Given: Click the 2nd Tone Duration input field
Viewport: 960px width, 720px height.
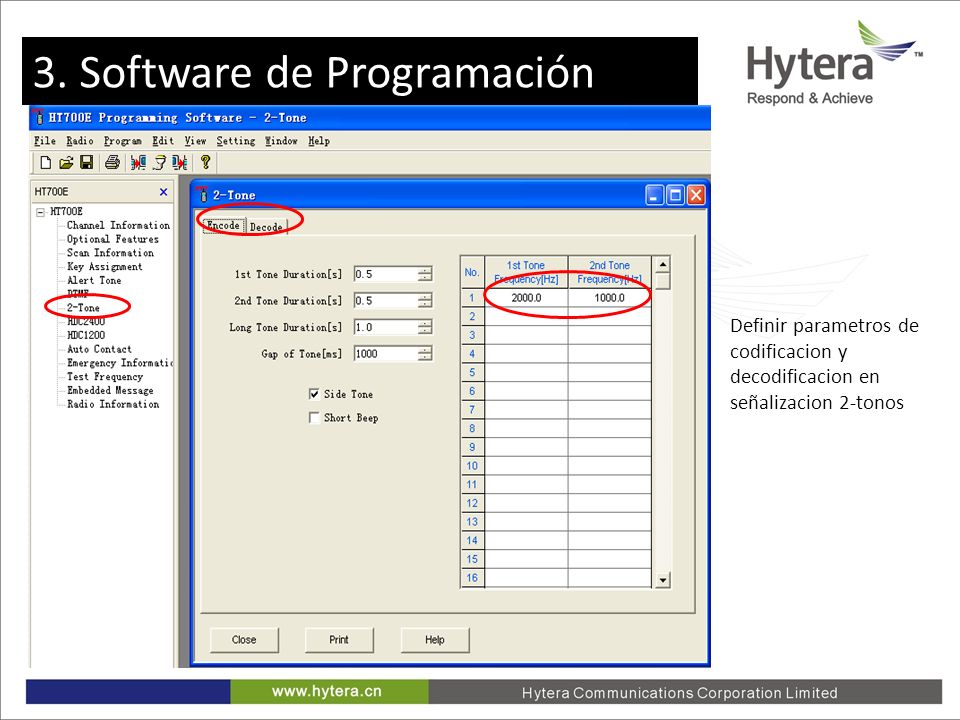Looking at the screenshot, I should (x=386, y=300).
